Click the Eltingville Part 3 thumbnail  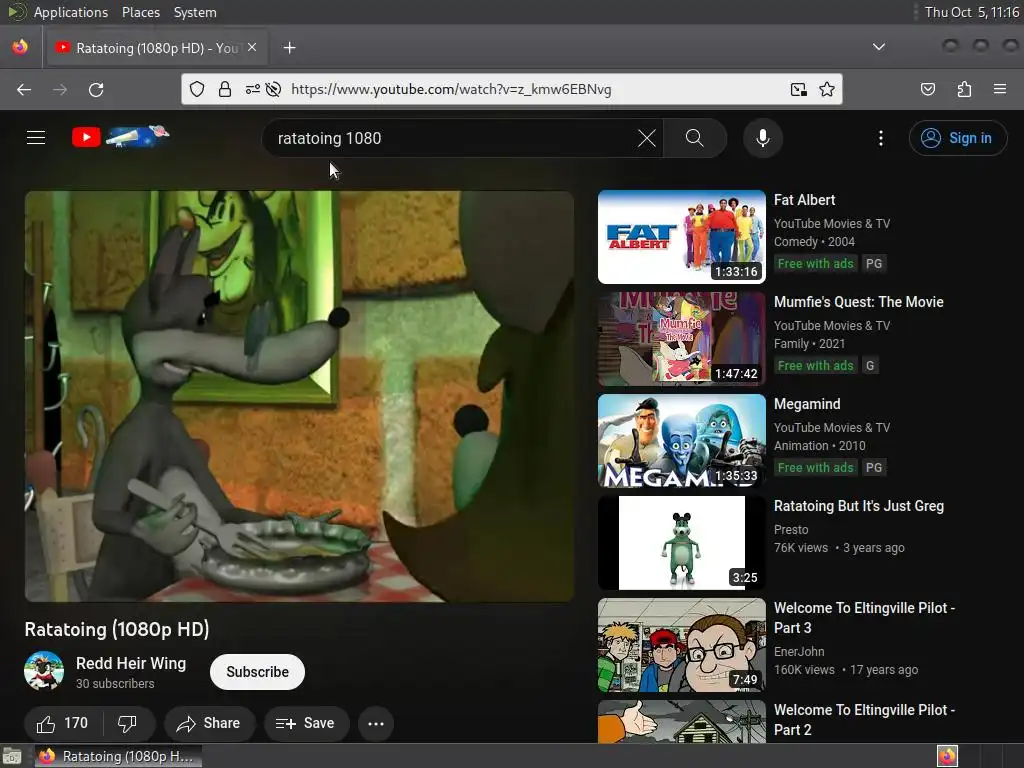[681, 645]
